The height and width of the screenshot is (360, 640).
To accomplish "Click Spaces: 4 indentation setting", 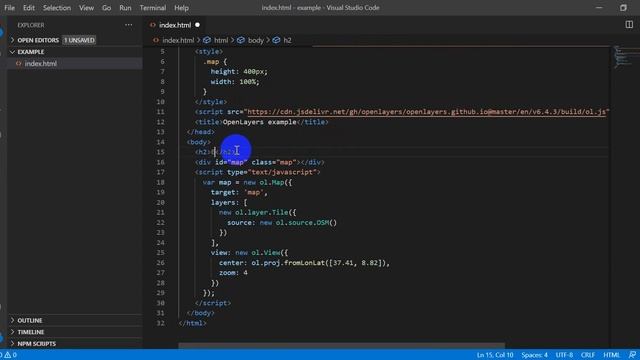I will 534,355.
